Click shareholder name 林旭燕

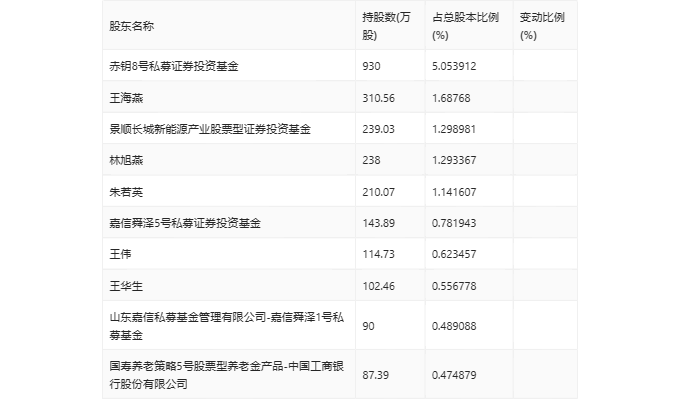[126, 160]
